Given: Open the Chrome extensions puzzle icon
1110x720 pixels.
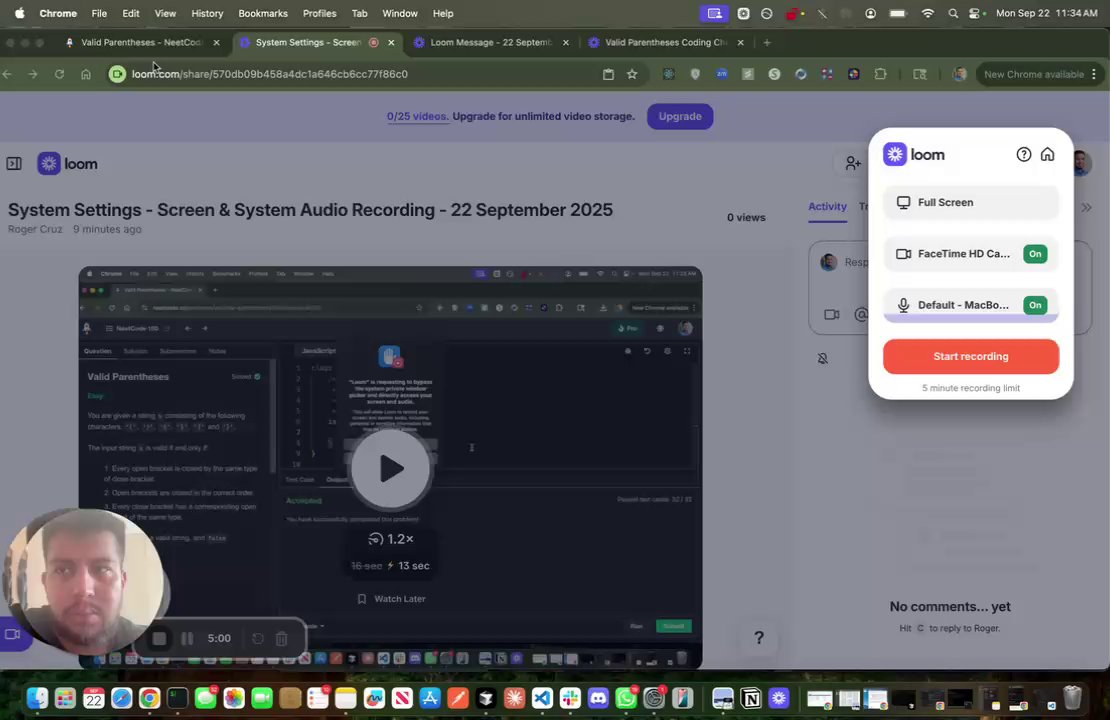Looking at the screenshot, I should (880, 74).
